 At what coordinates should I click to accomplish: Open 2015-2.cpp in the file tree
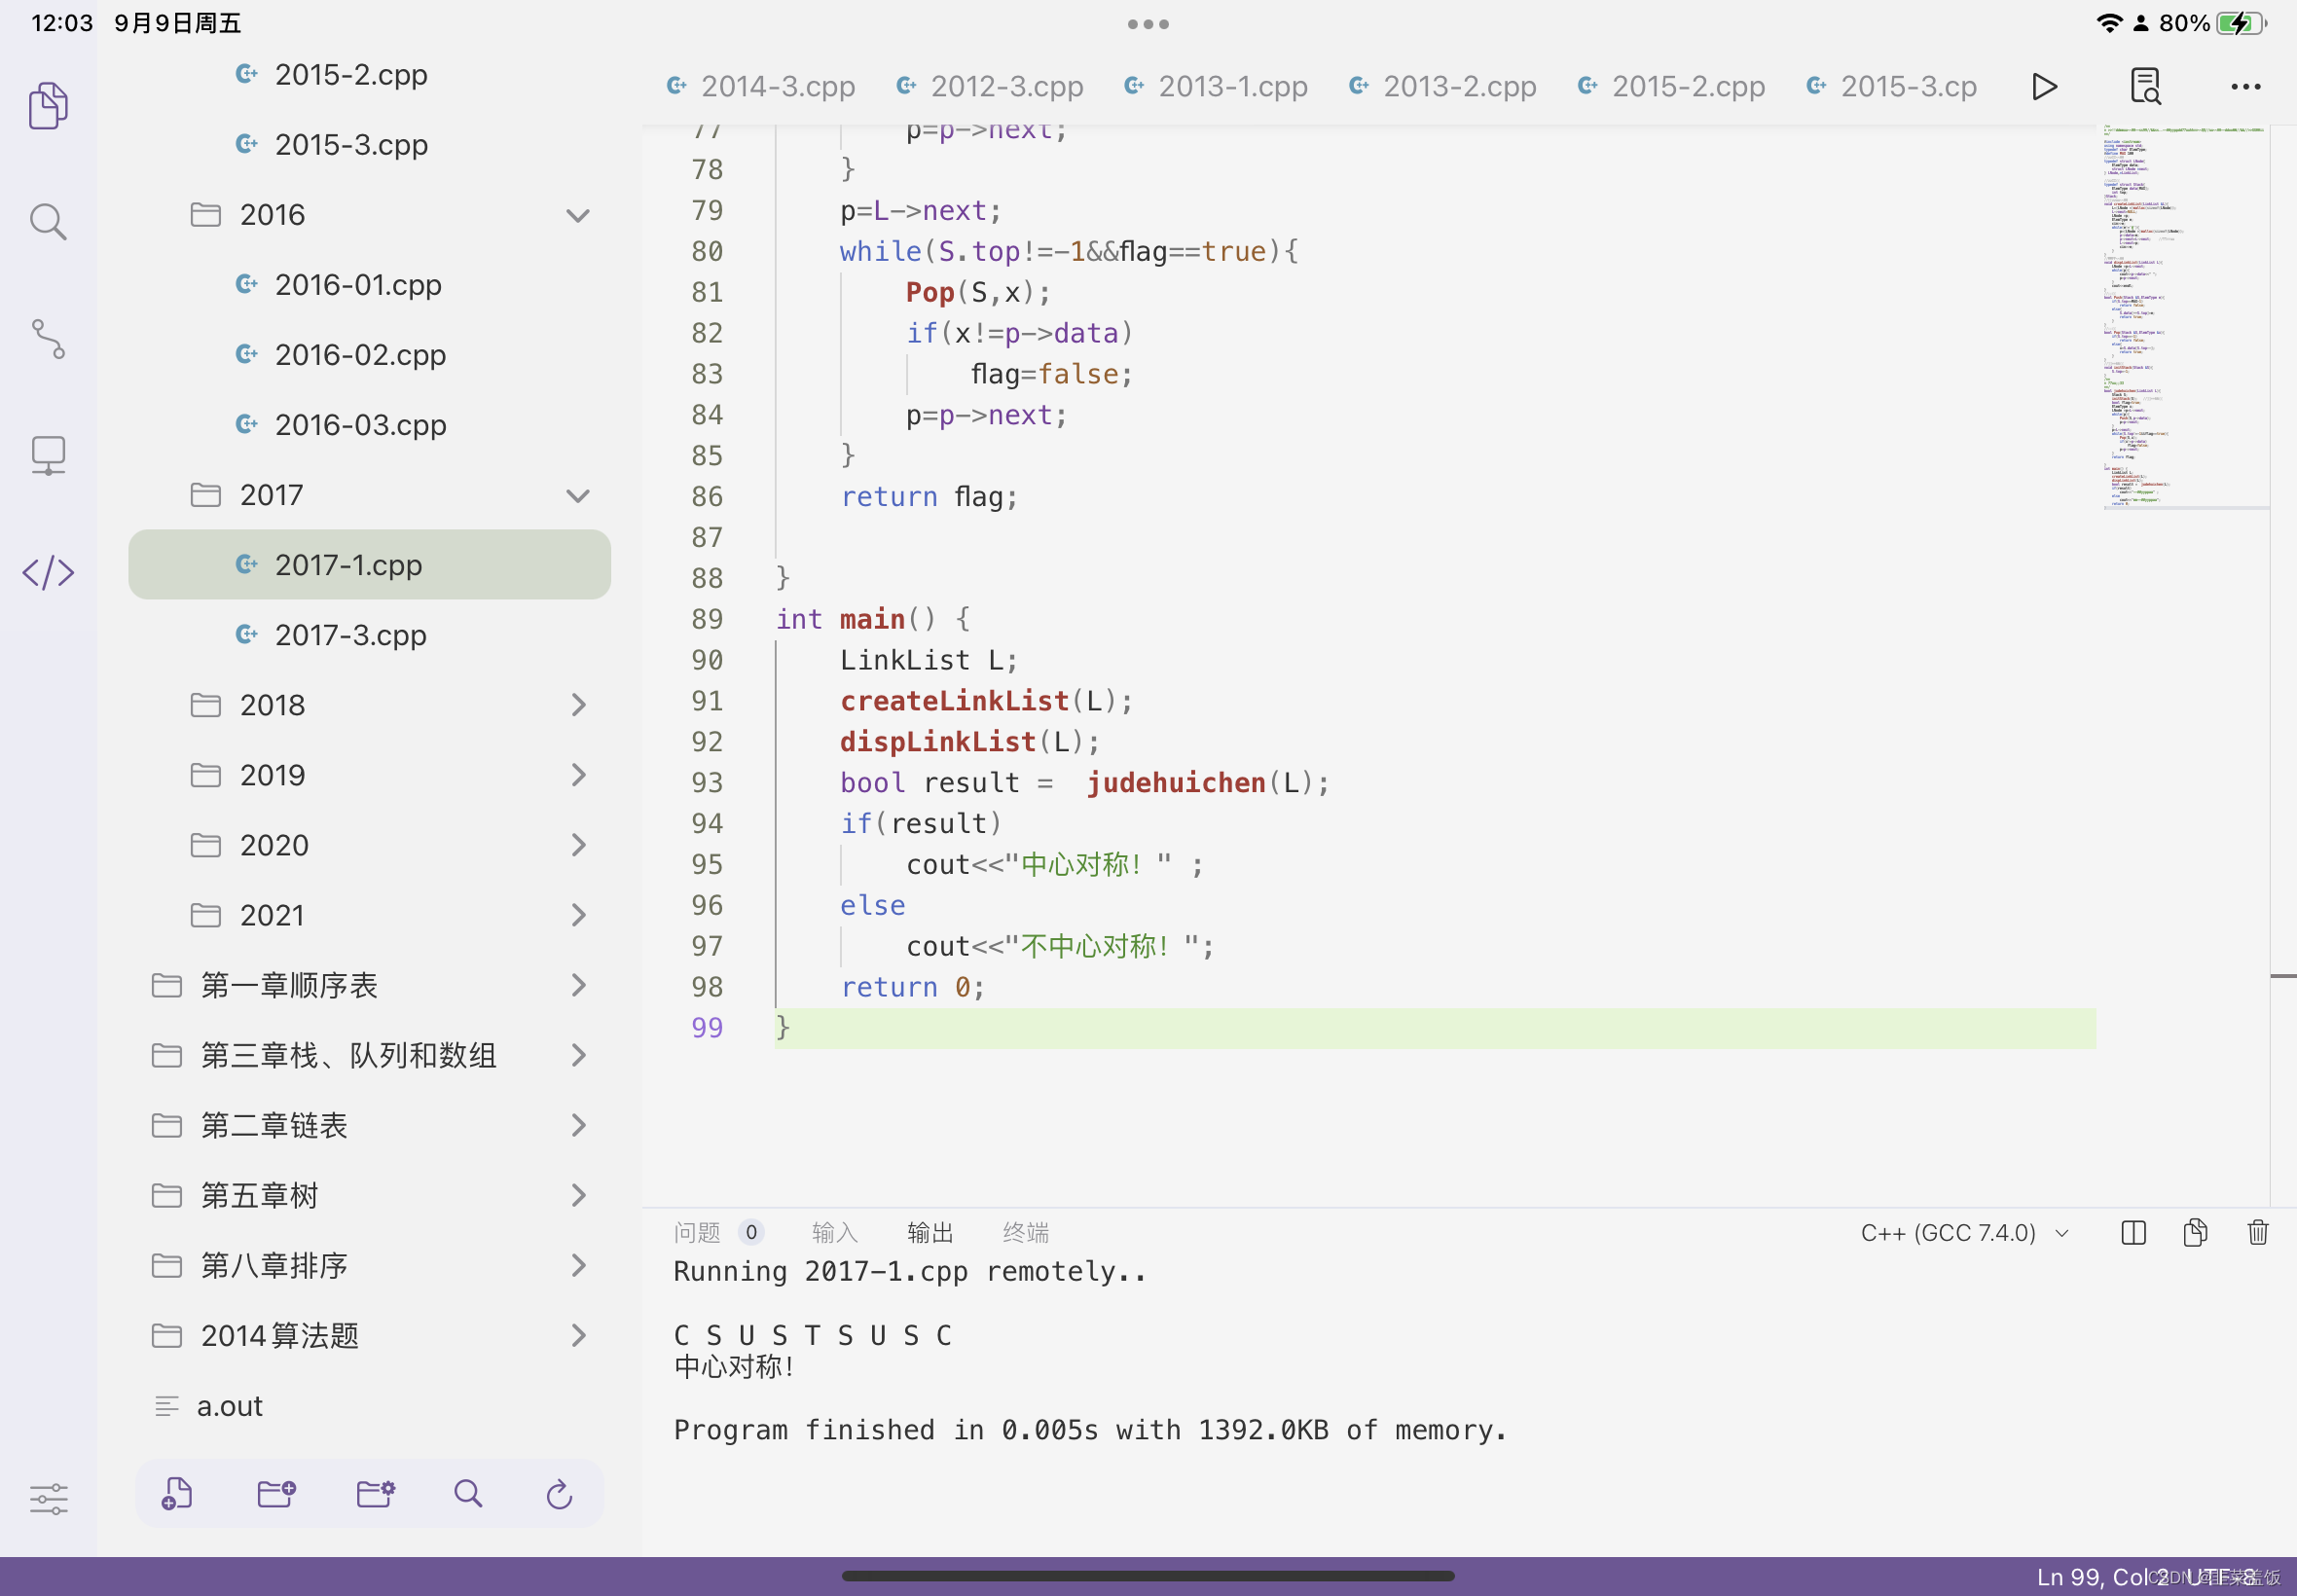369,75
